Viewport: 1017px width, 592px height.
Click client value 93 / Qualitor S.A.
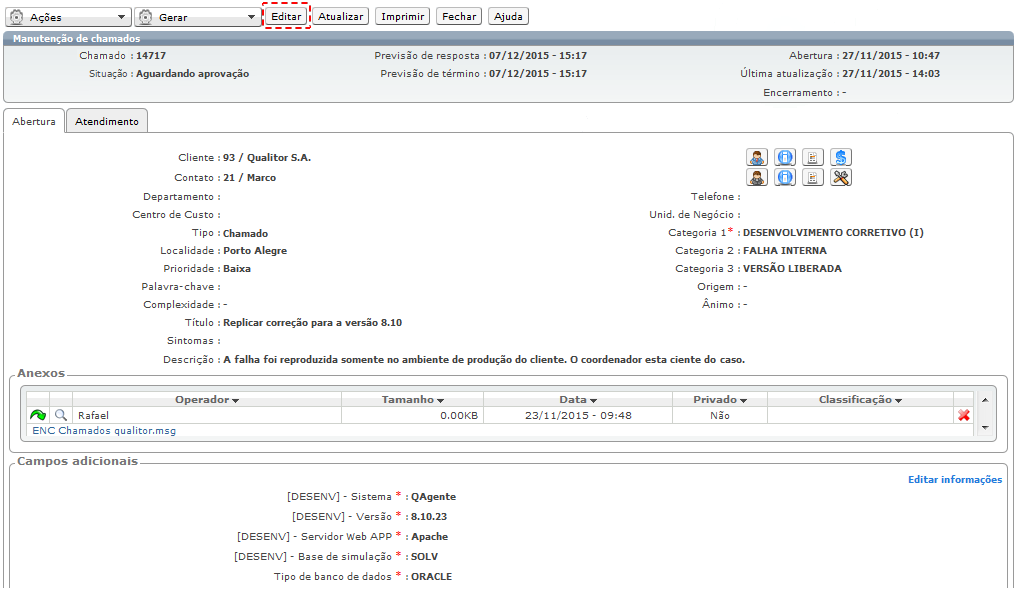click(267, 158)
